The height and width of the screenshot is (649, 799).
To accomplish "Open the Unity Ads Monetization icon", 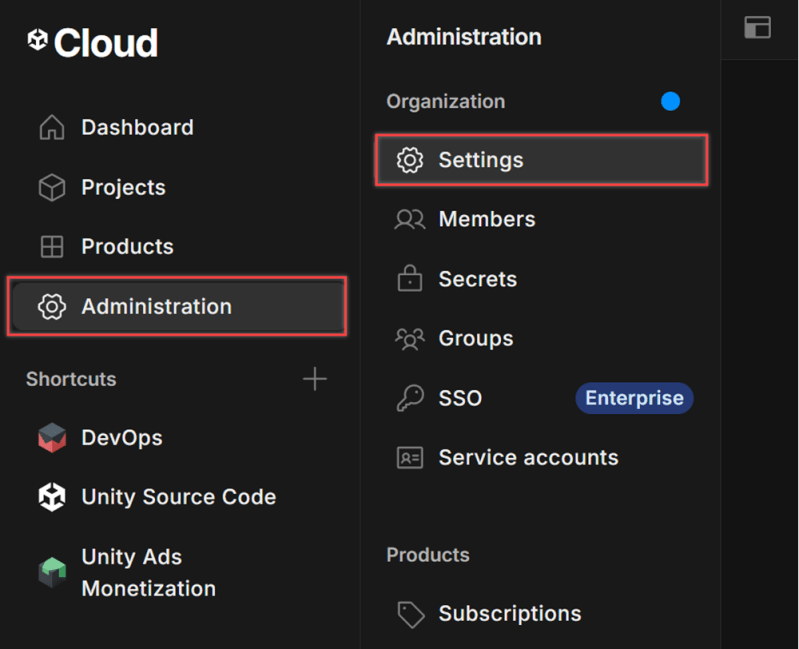I will pos(52,572).
